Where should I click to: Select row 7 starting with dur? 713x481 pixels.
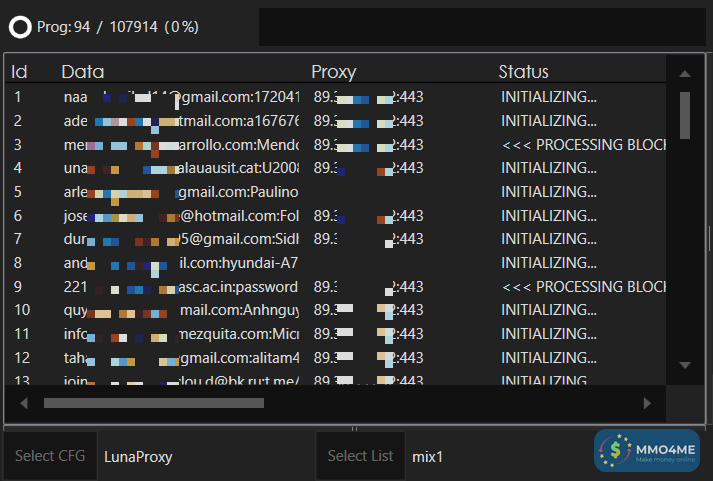coord(335,239)
